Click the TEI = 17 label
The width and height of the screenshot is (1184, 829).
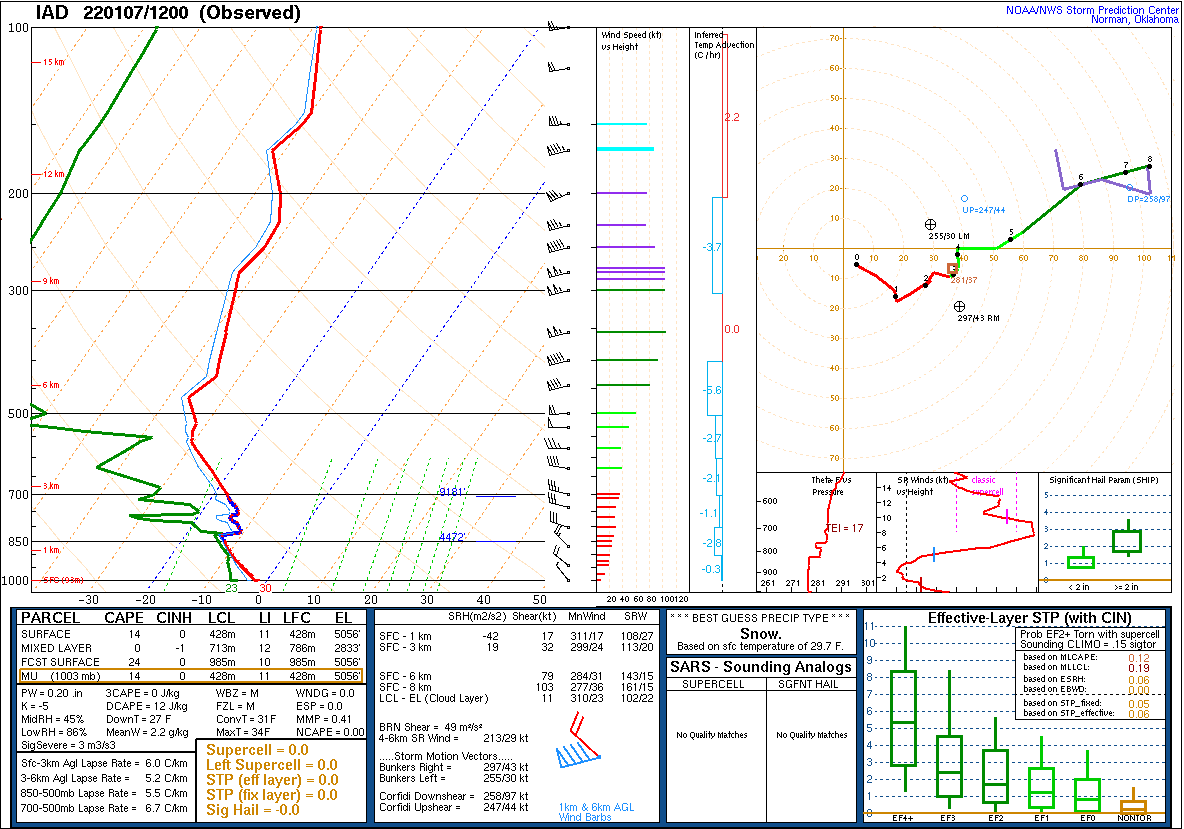pos(844,528)
